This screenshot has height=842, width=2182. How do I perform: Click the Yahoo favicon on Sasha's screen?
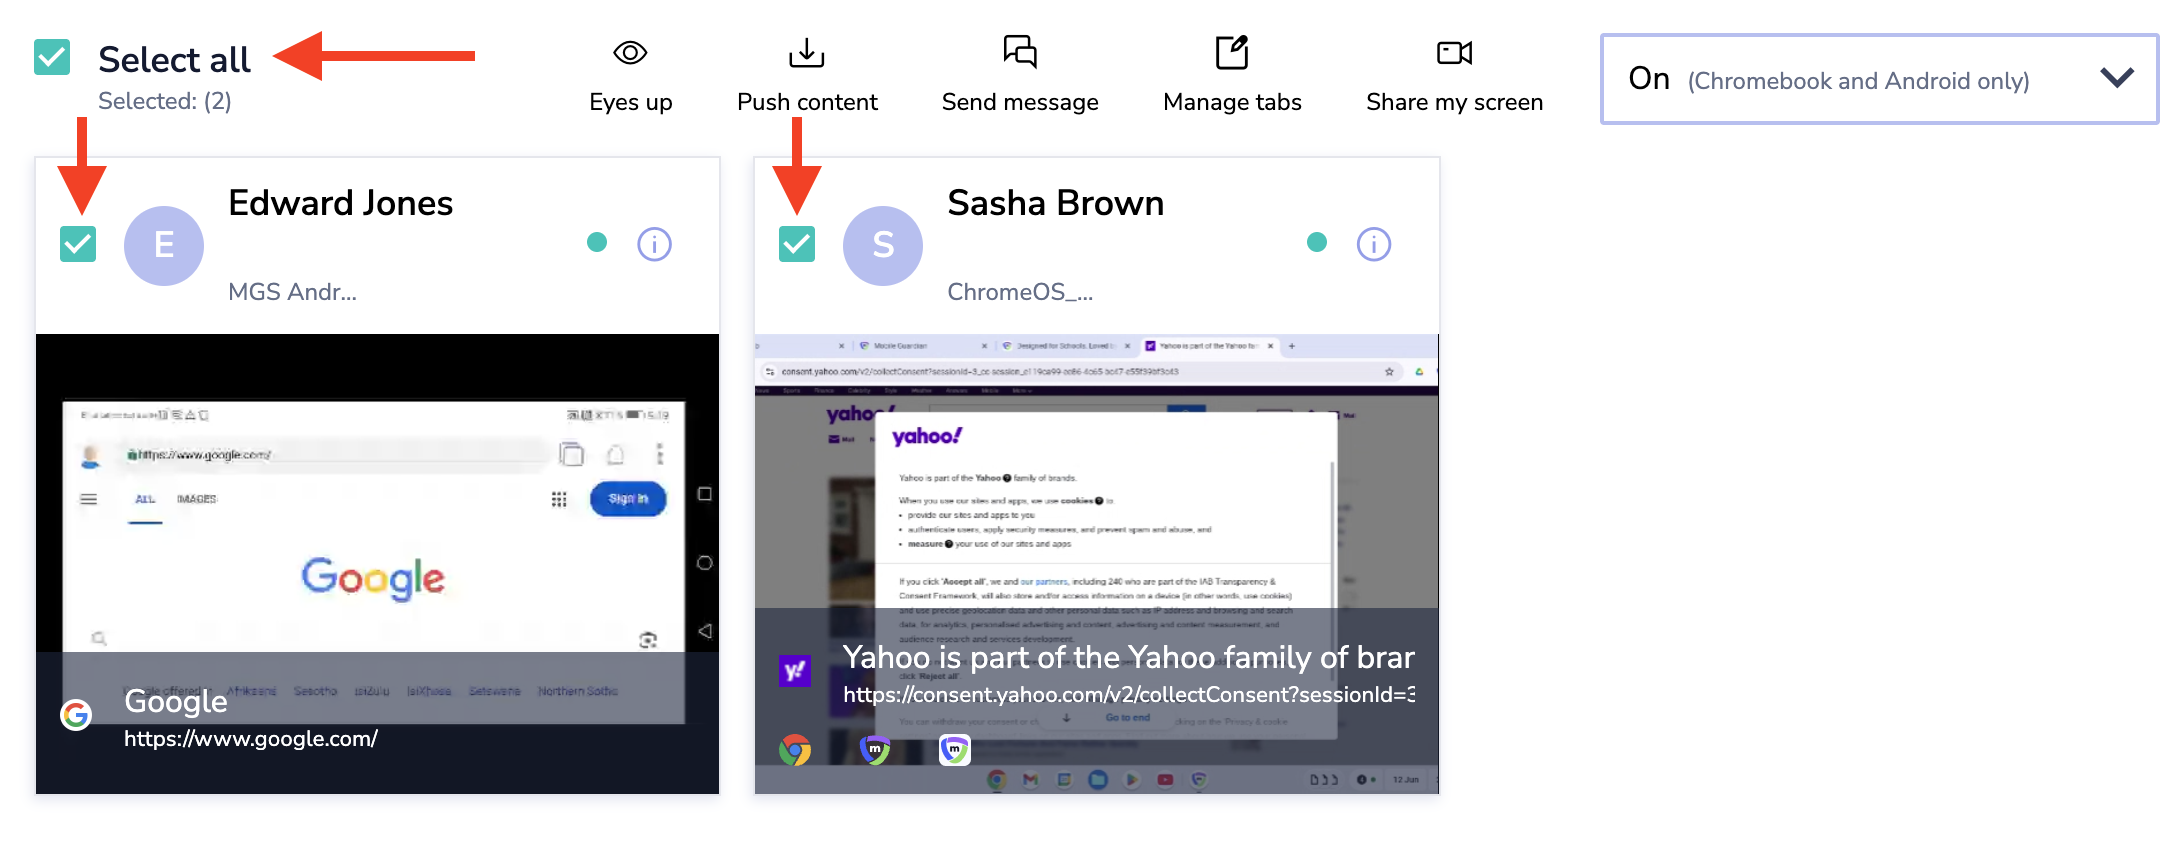pos(795,670)
